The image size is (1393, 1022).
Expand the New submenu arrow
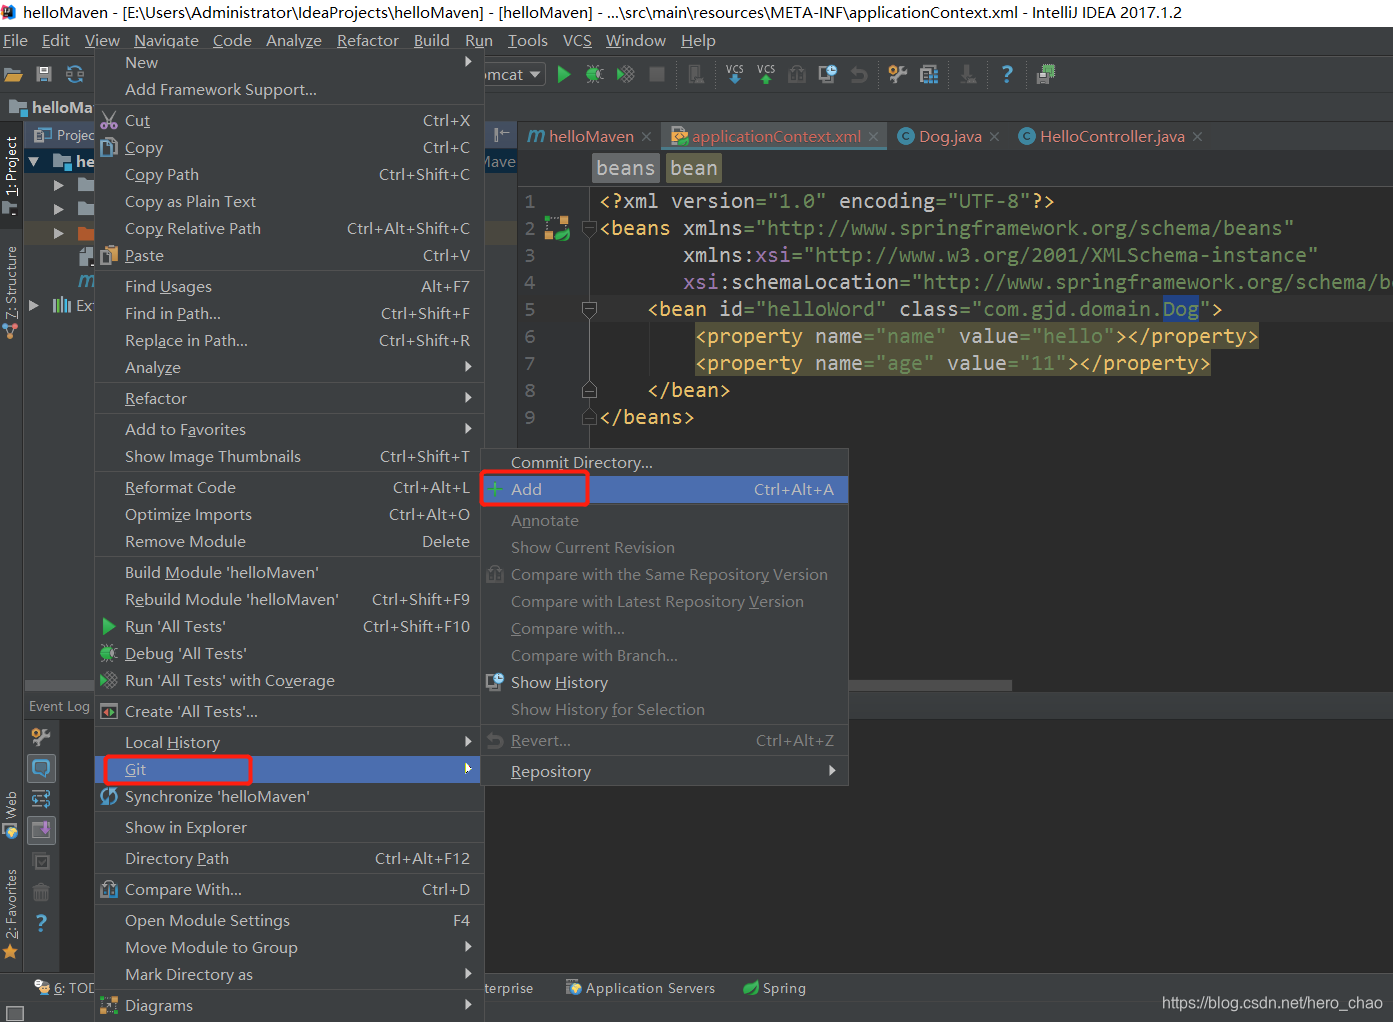pos(468,62)
